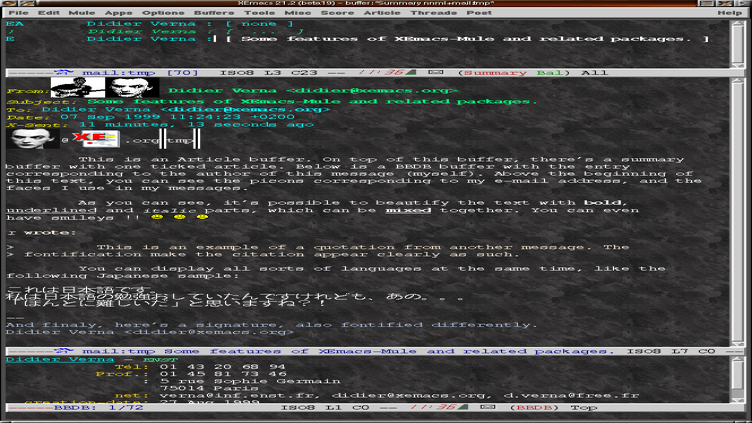Click the second face portrait in From header
Screen dimensions: 752x423
pyautogui.click(x=132, y=88)
